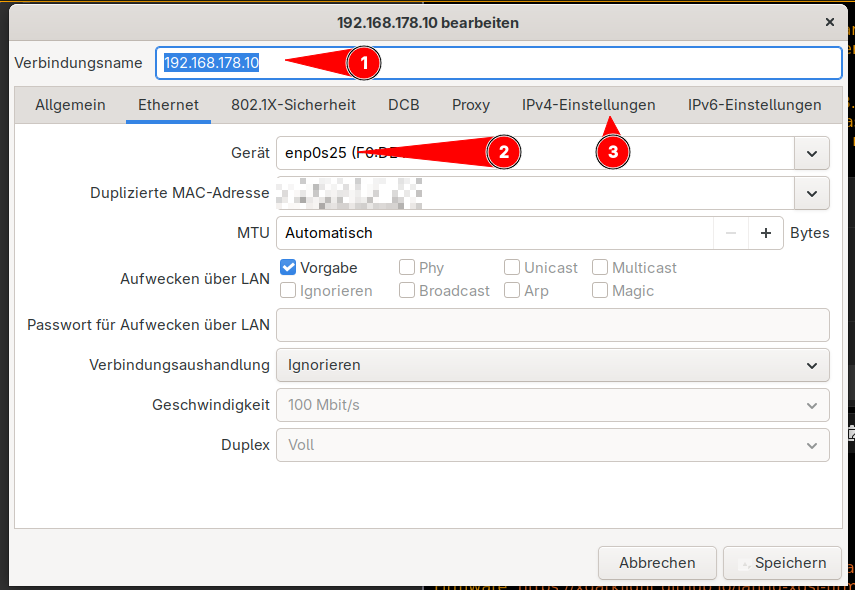Open the Geschwindigkeit speed dropdown
The image size is (855, 590).
tap(812, 405)
